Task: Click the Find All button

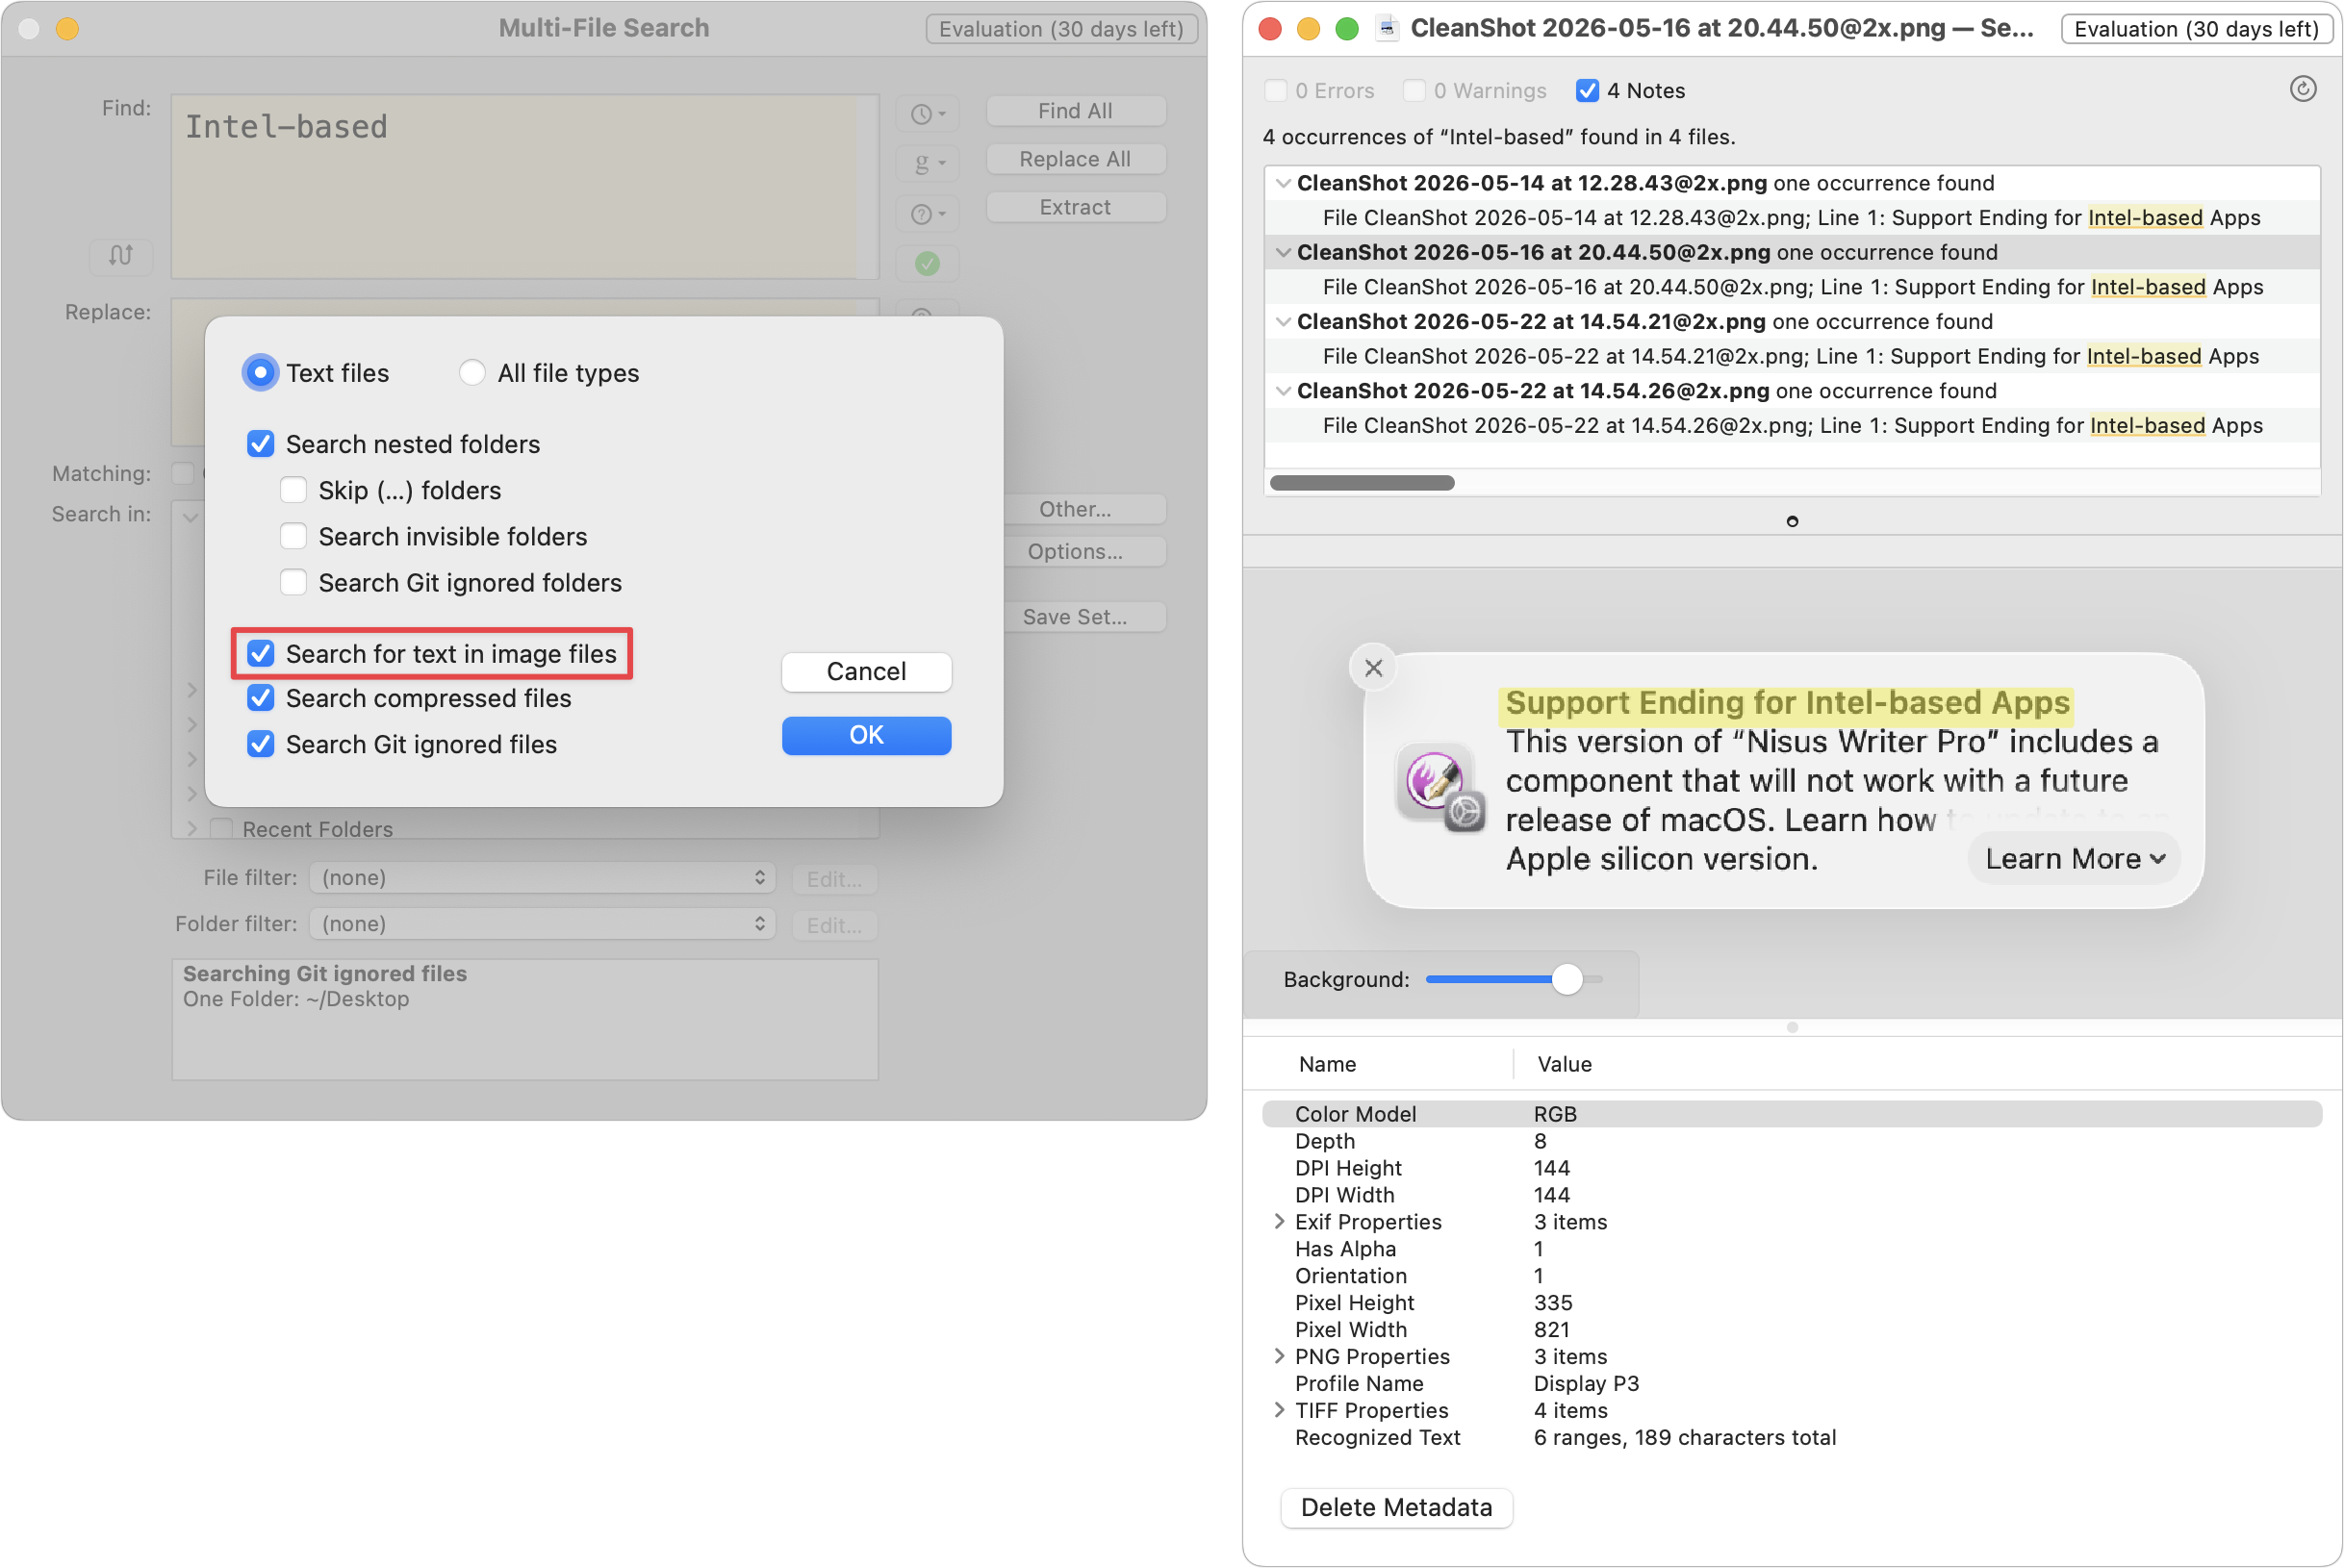Action: [1075, 111]
